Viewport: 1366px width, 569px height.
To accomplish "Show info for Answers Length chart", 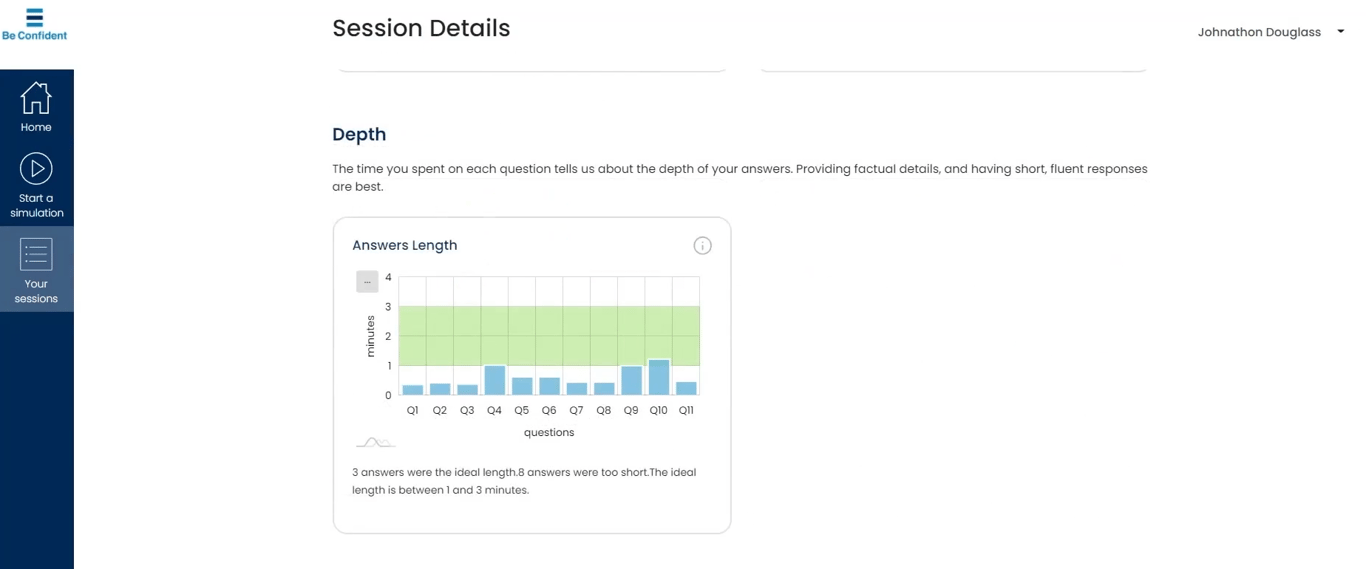I will [702, 246].
